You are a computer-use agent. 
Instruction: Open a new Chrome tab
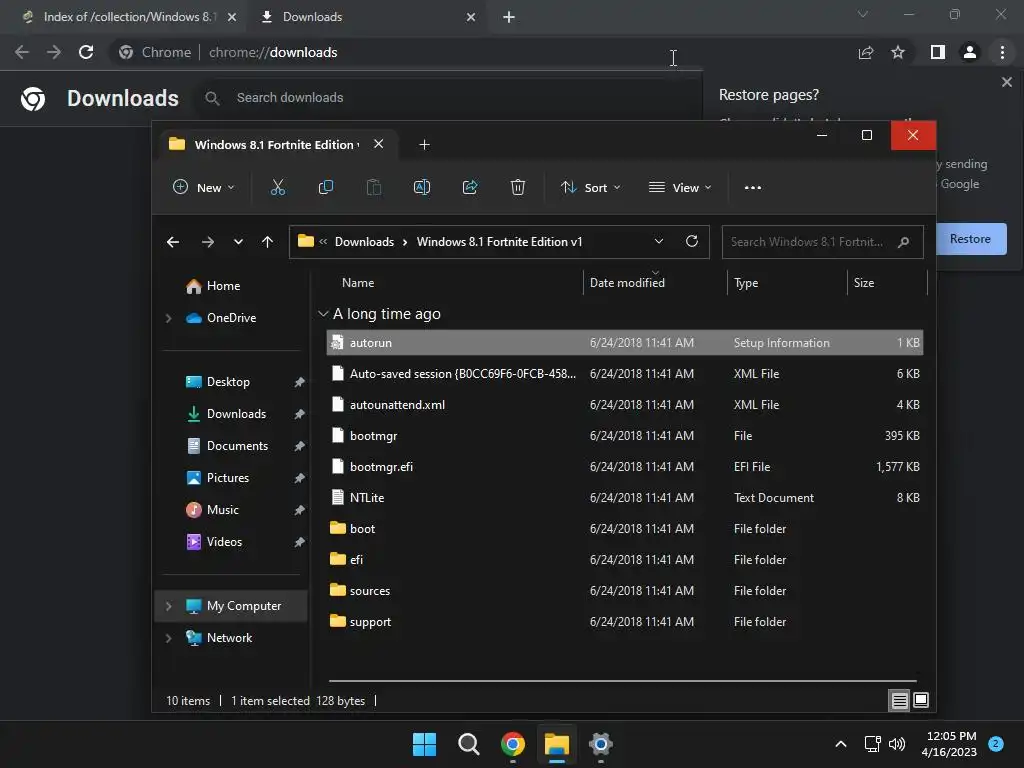tap(509, 17)
